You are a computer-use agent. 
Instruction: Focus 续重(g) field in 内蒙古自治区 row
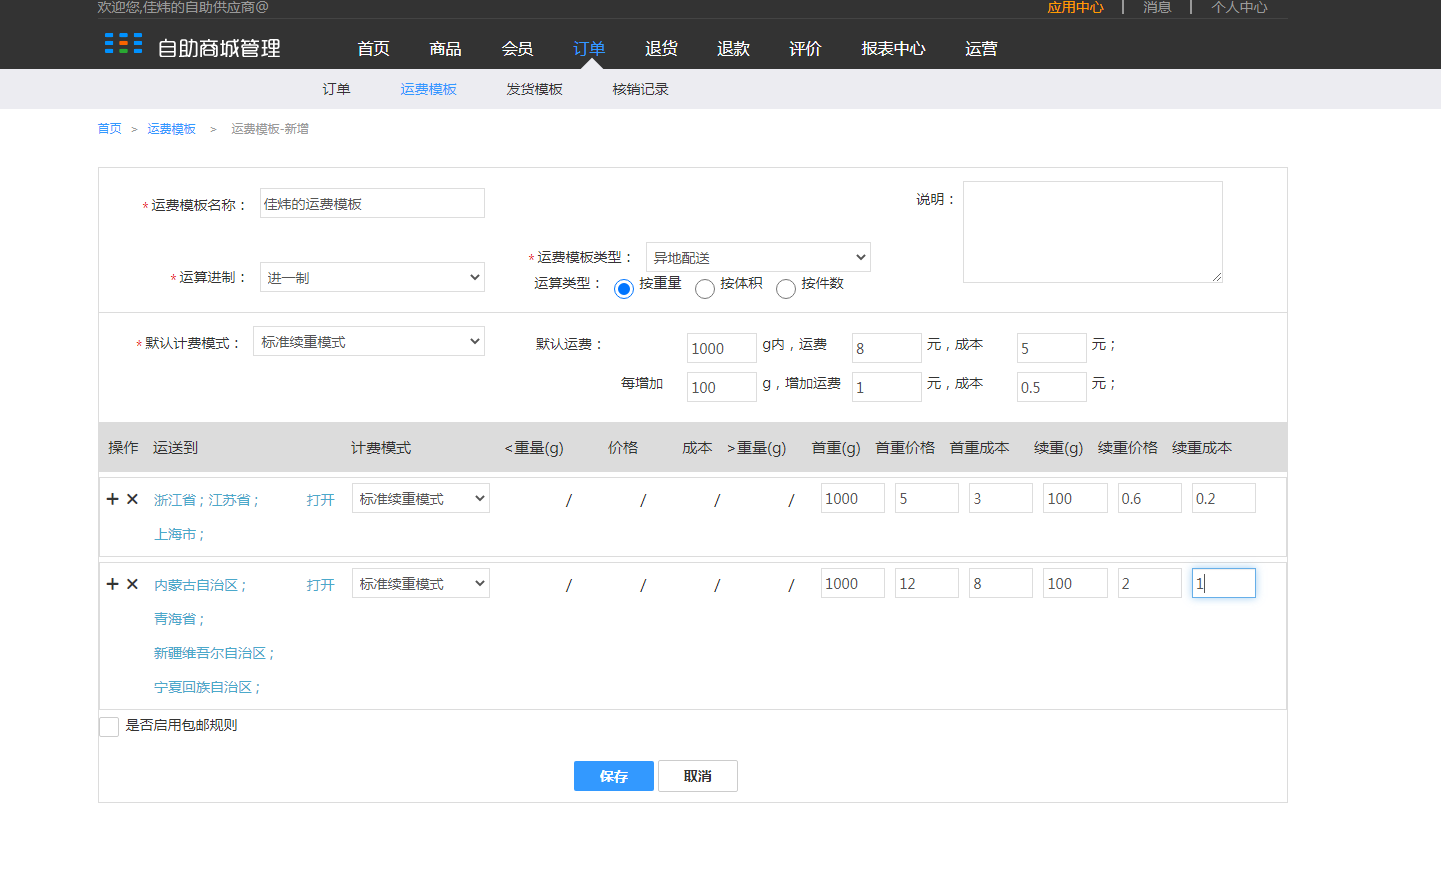(1076, 583)
